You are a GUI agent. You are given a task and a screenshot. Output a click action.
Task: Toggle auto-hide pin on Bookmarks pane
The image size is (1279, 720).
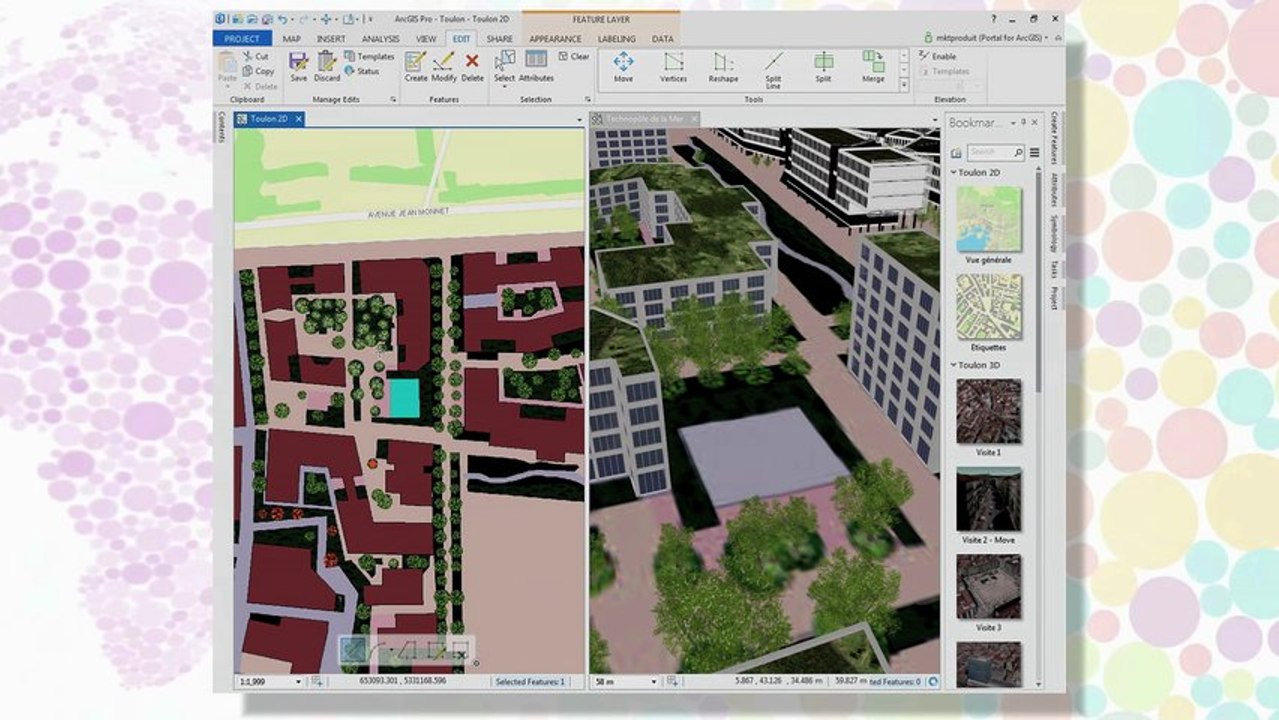[1023, 122]
